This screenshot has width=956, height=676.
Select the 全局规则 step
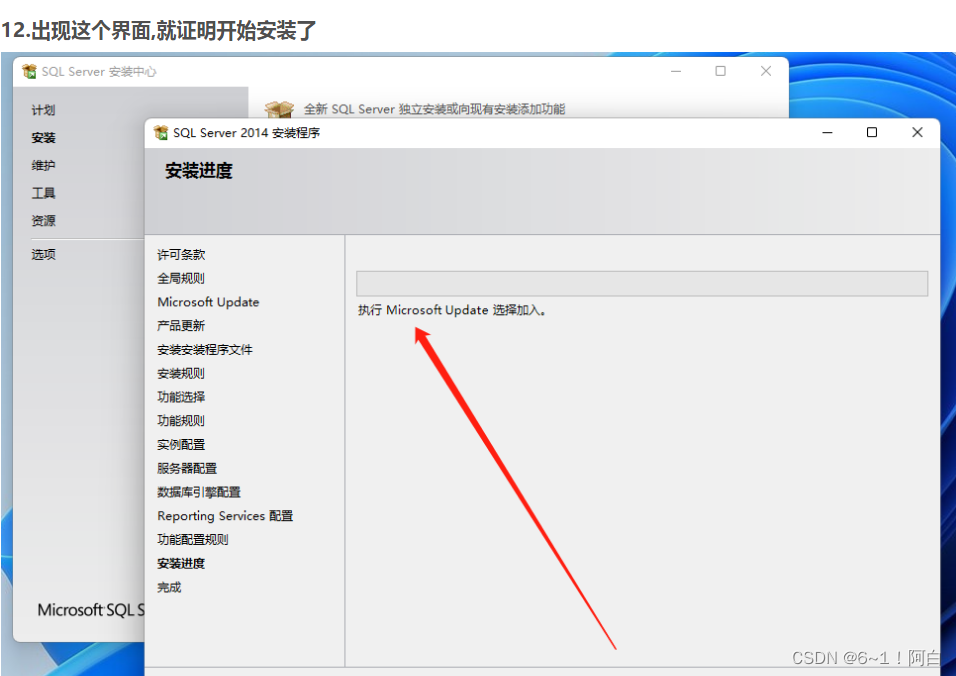click(181, 279)
